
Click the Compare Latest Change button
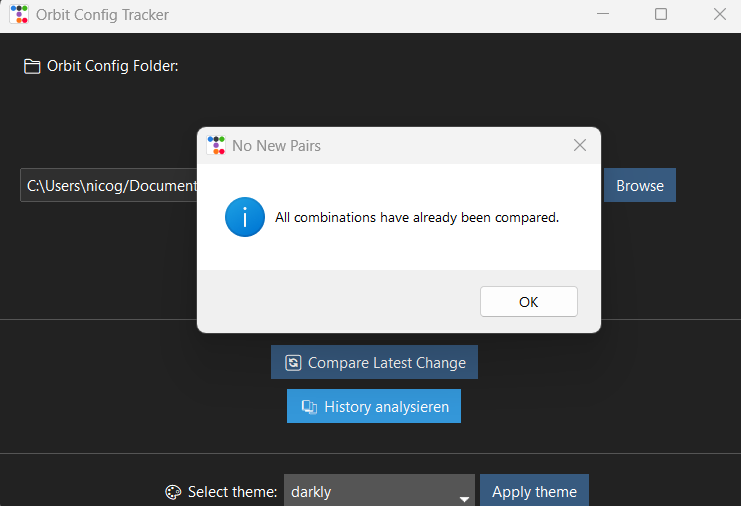[374, 362]
